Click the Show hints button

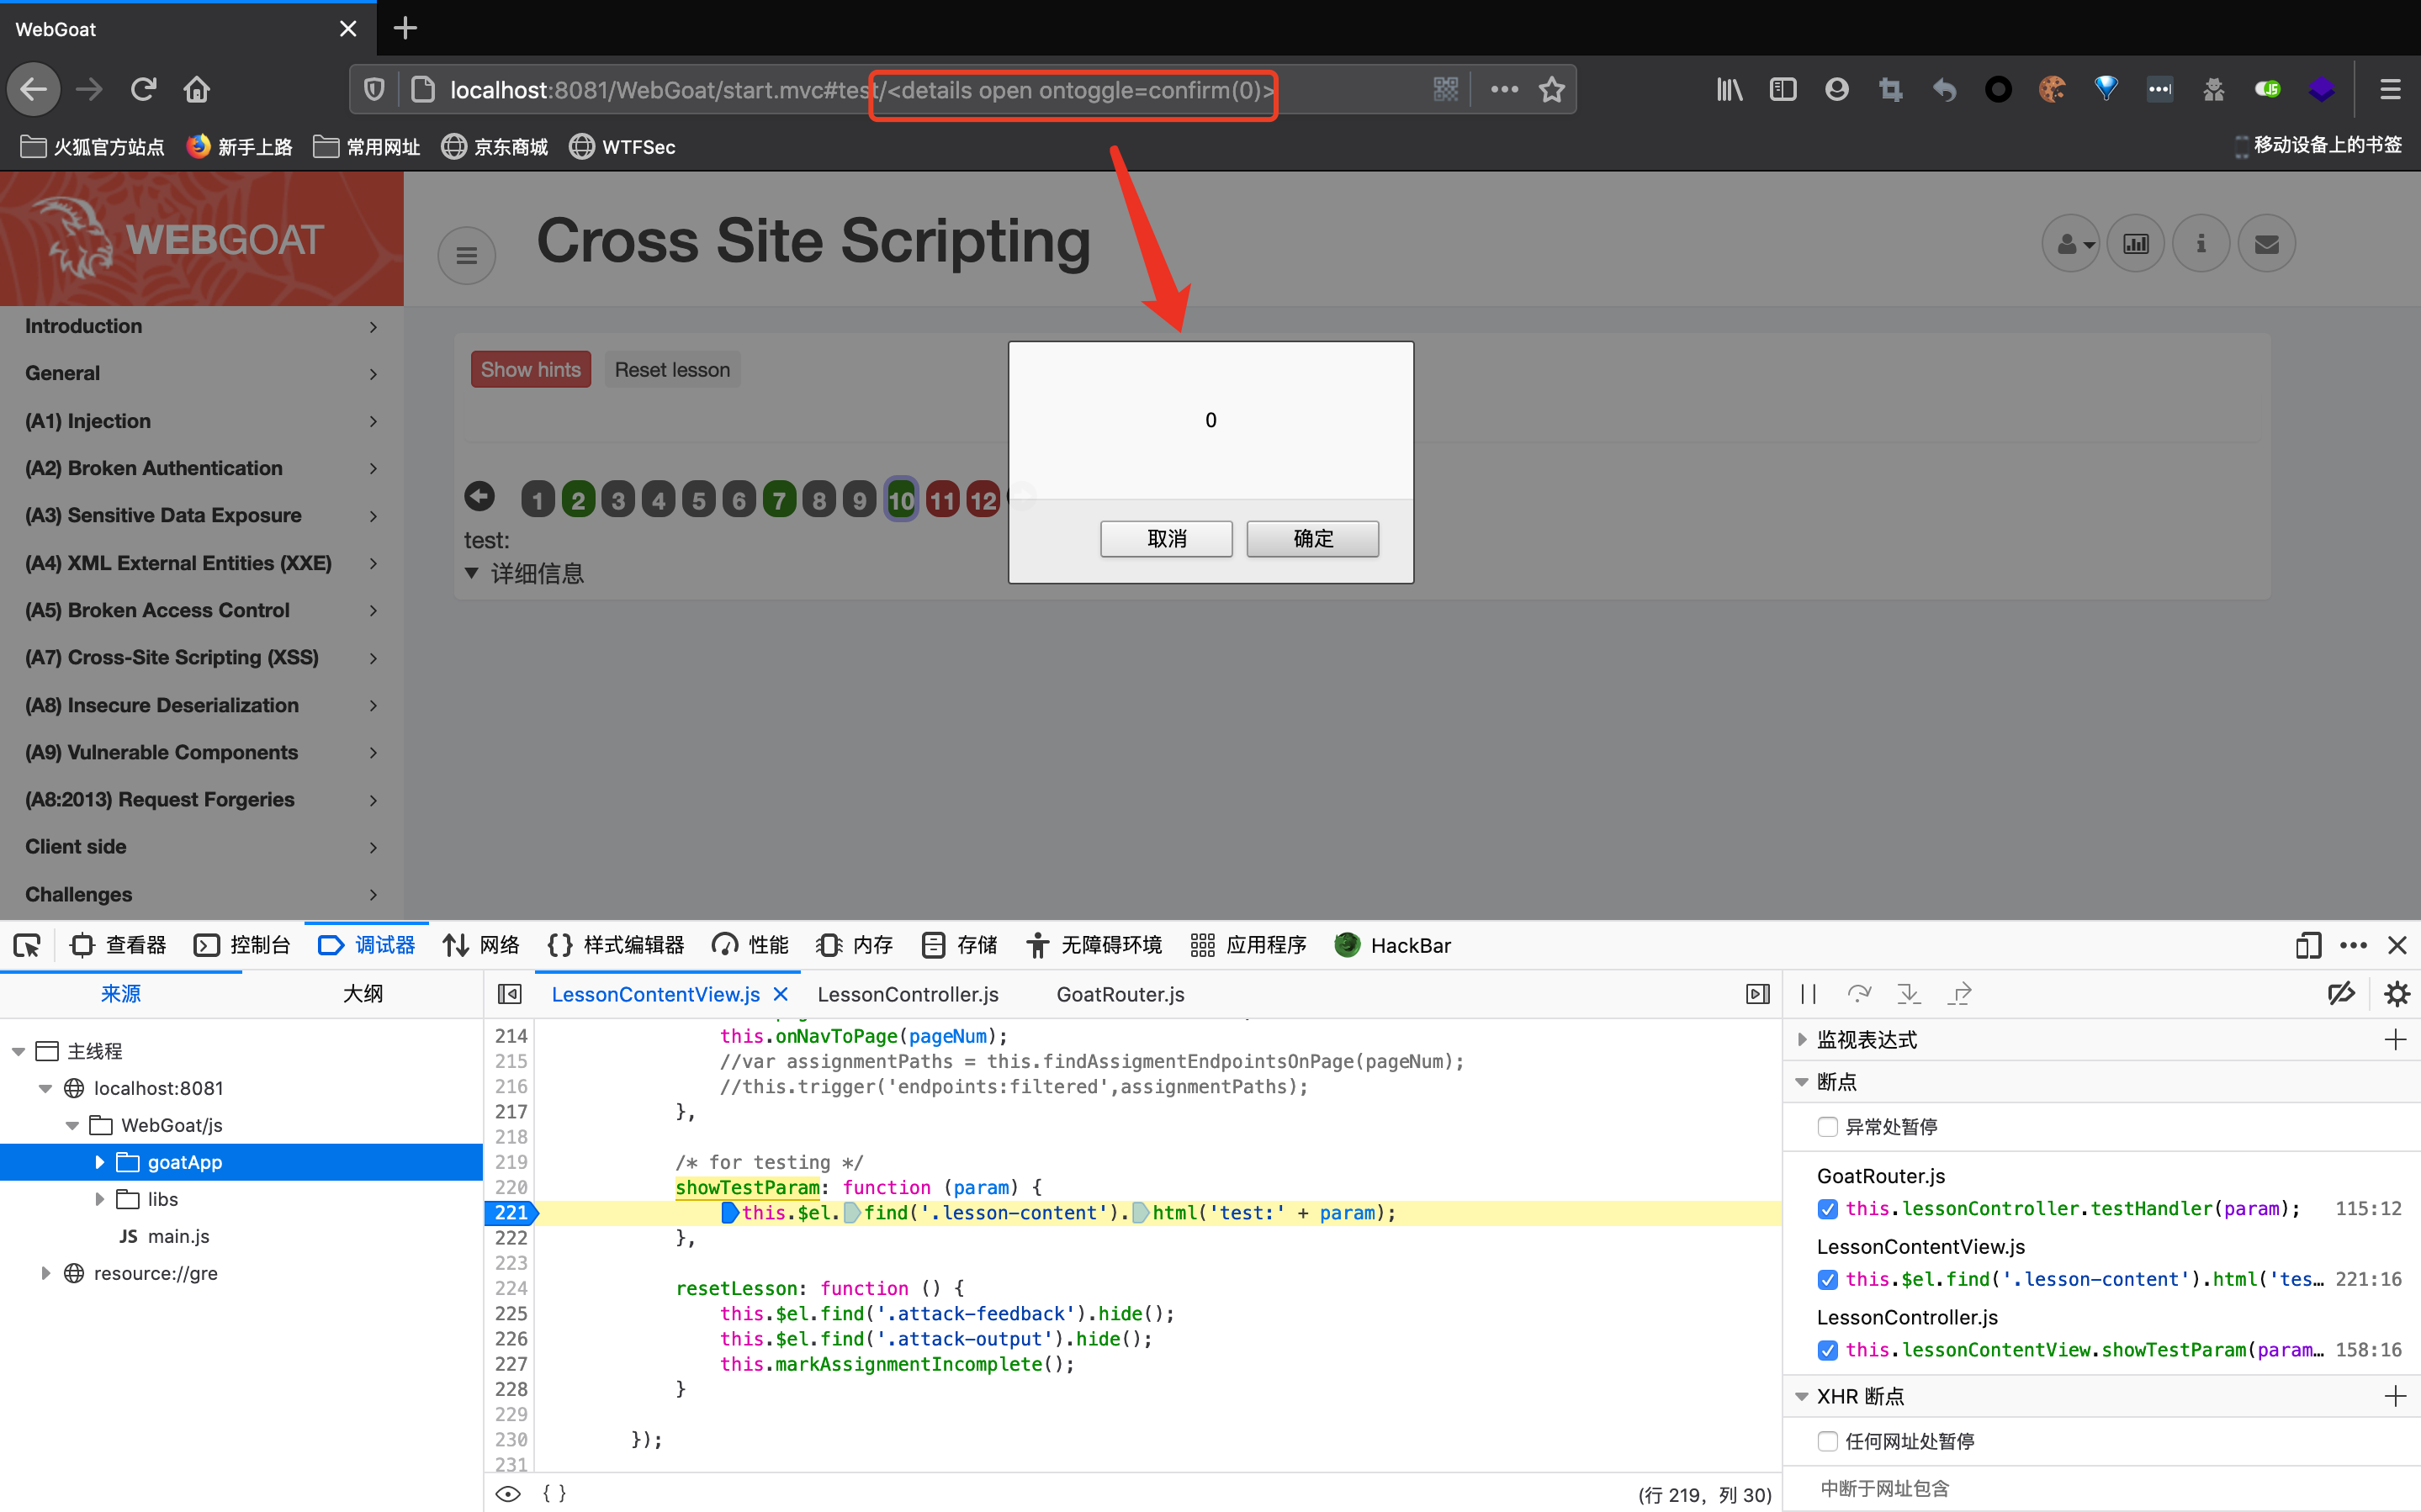[x=530, y=369]
